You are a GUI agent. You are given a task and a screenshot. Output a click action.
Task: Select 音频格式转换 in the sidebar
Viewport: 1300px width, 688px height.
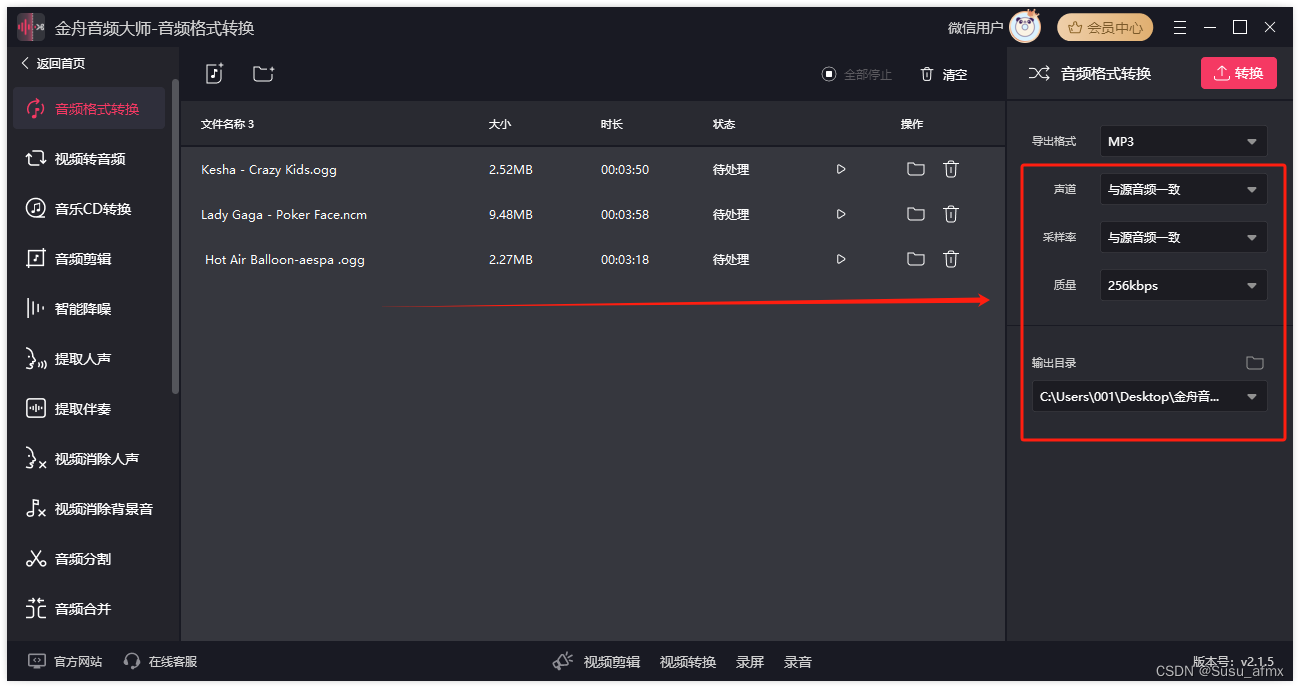coord(89,109)
